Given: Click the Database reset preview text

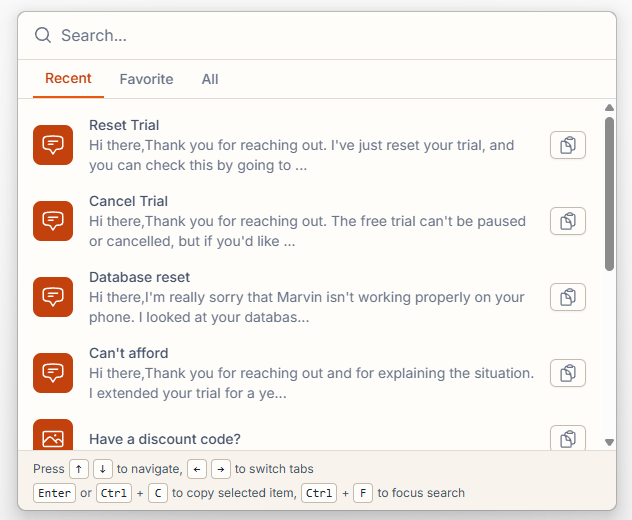Looking at the screenshot, I should click(306, 307).
